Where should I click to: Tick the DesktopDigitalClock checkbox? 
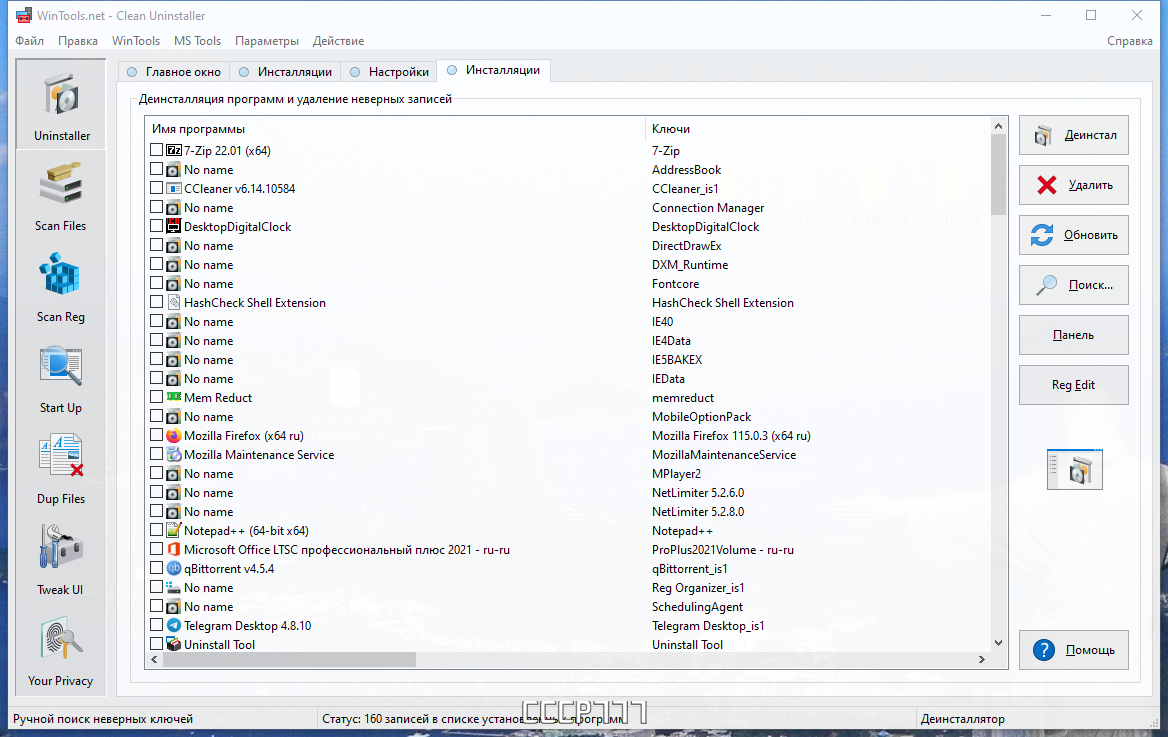(x=156, y=226)
